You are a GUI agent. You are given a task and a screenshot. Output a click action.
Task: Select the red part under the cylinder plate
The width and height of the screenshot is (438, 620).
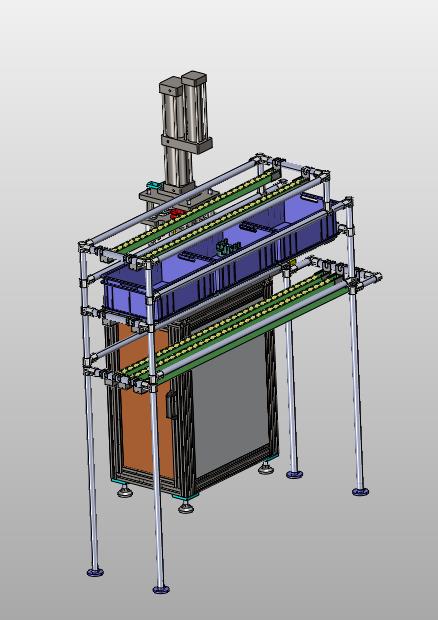pos(175,214)
